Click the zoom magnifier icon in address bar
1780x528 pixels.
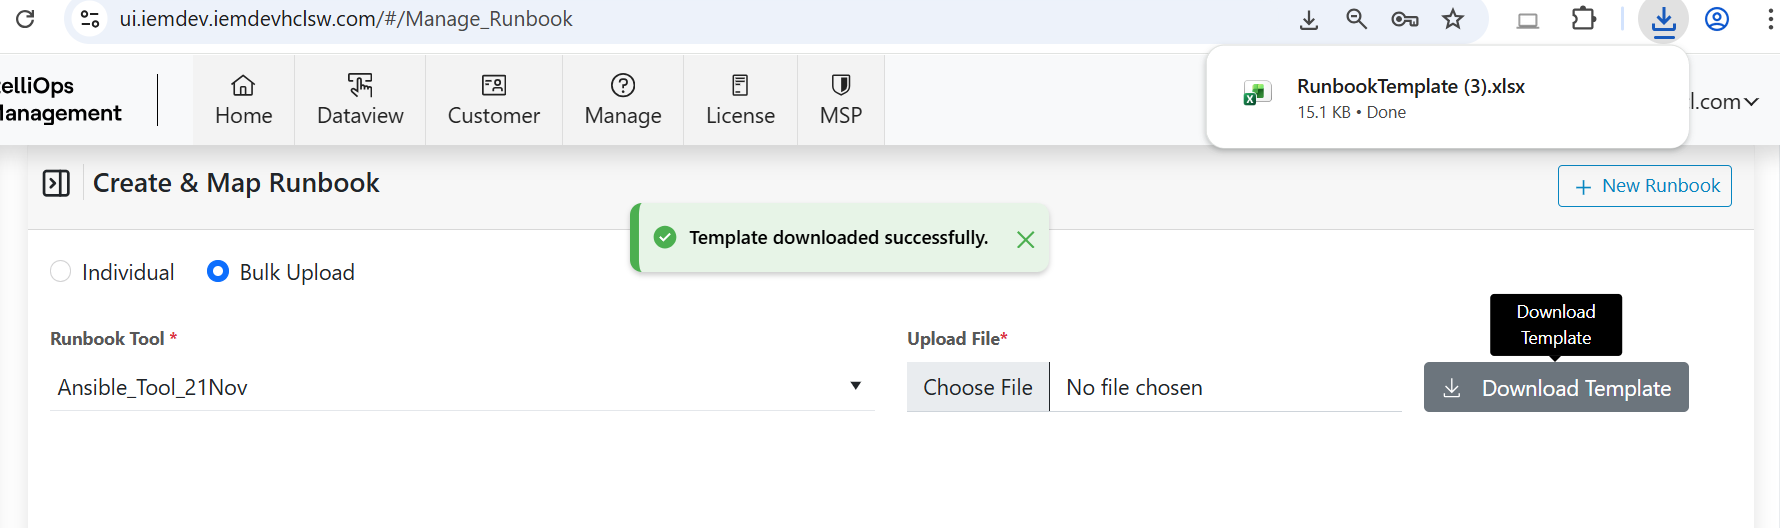coord(1356,19)
